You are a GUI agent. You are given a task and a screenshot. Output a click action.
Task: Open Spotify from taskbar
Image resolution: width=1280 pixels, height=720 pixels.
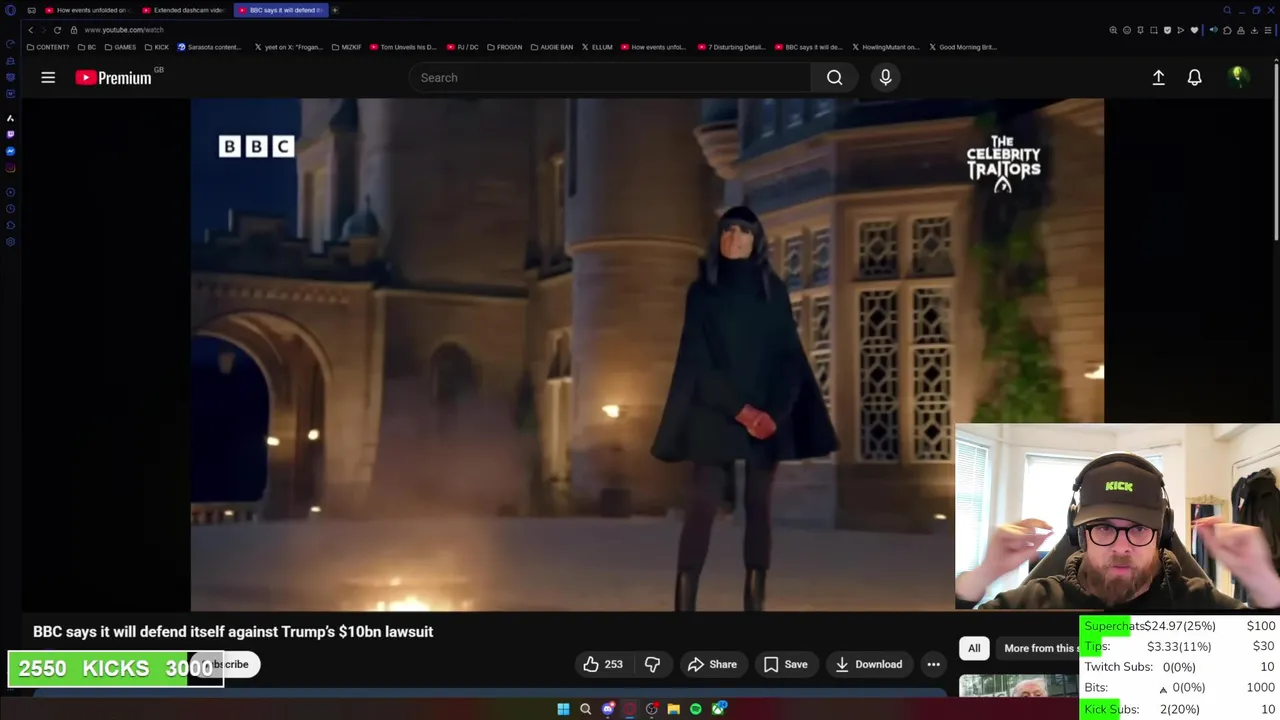[695, 709]
